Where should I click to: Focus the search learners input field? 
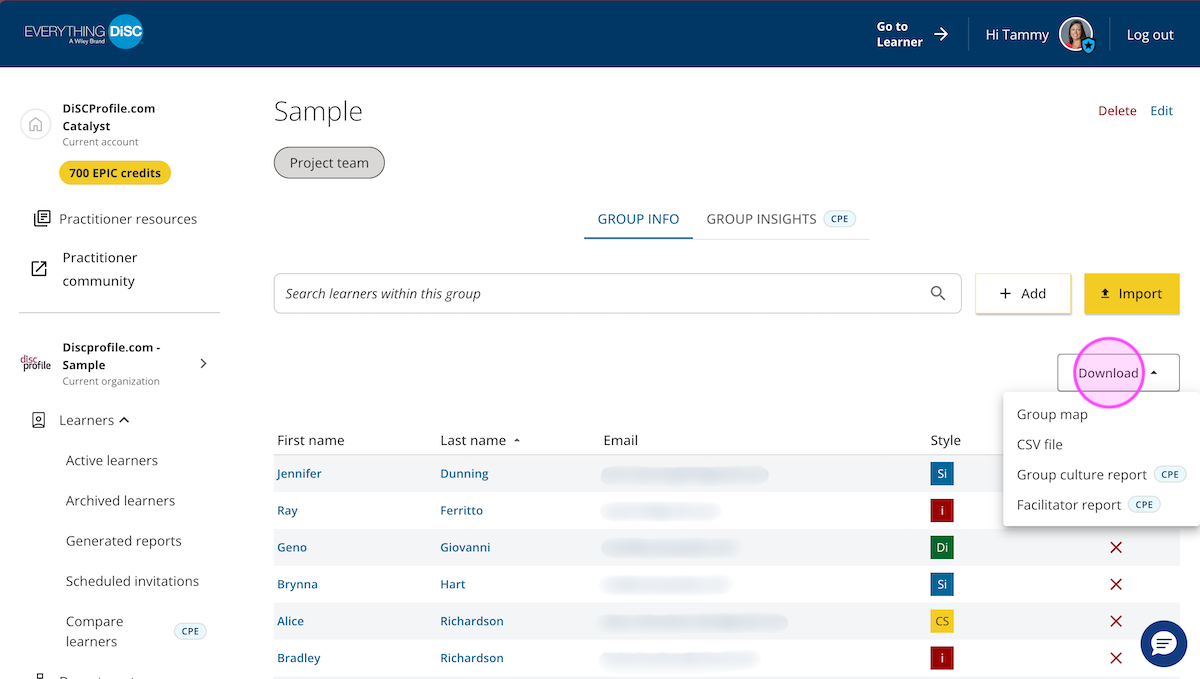point(617,293)
